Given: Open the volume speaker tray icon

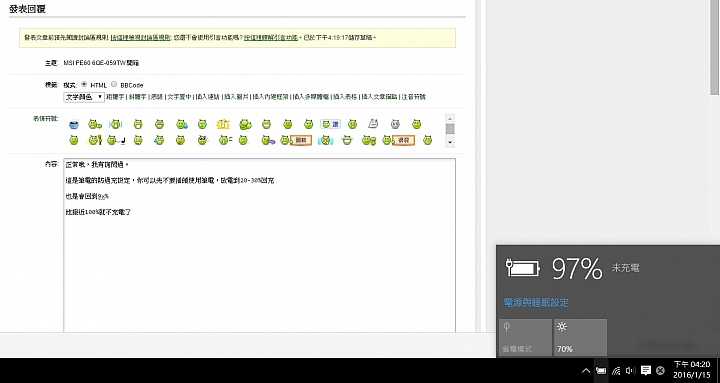Looking at the screenshot, I should [630, 371].
